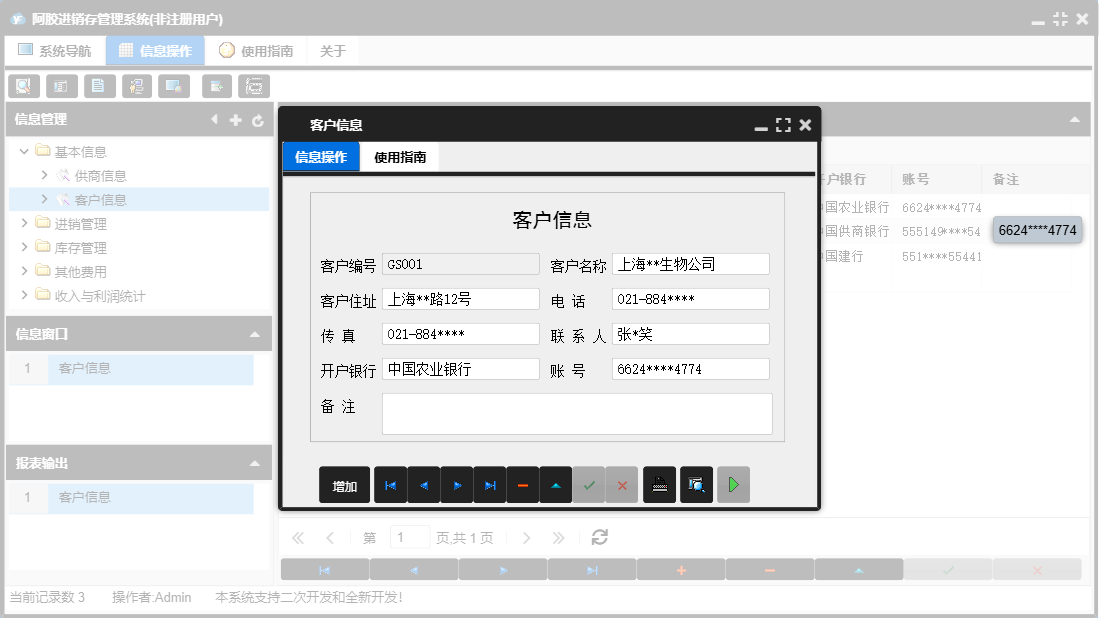Screen dimensions: 1099x618
Task: Open the 系统导航 tab at the top
Action: 56,49
